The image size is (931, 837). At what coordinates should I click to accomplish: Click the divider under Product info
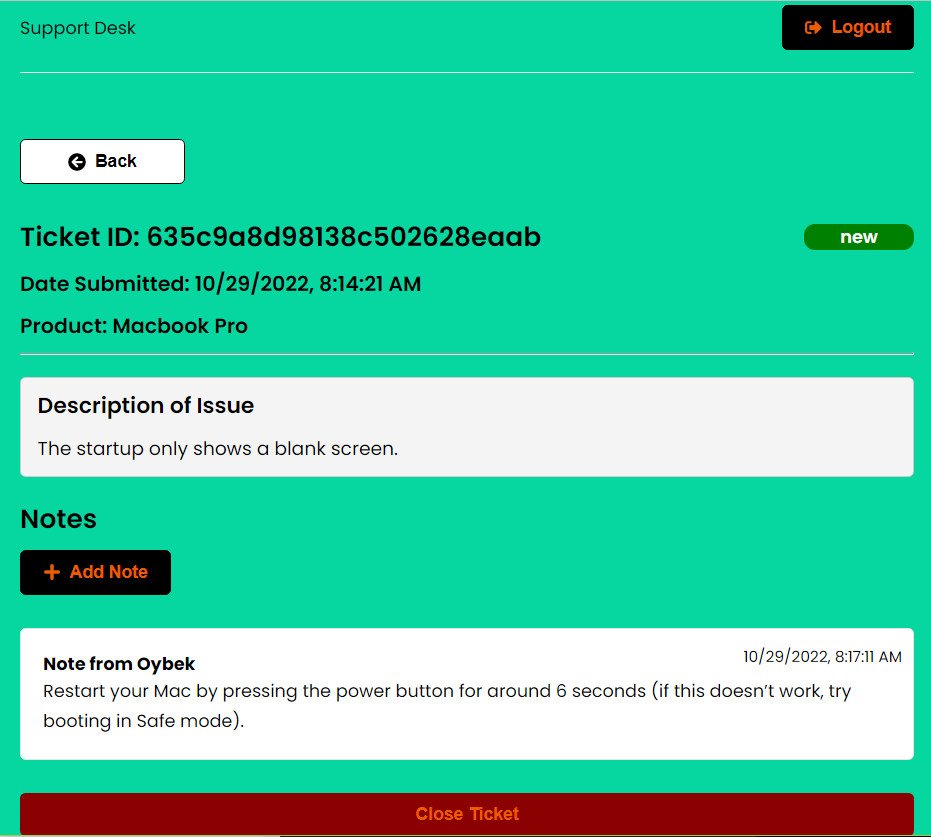(x=466, y=352)
